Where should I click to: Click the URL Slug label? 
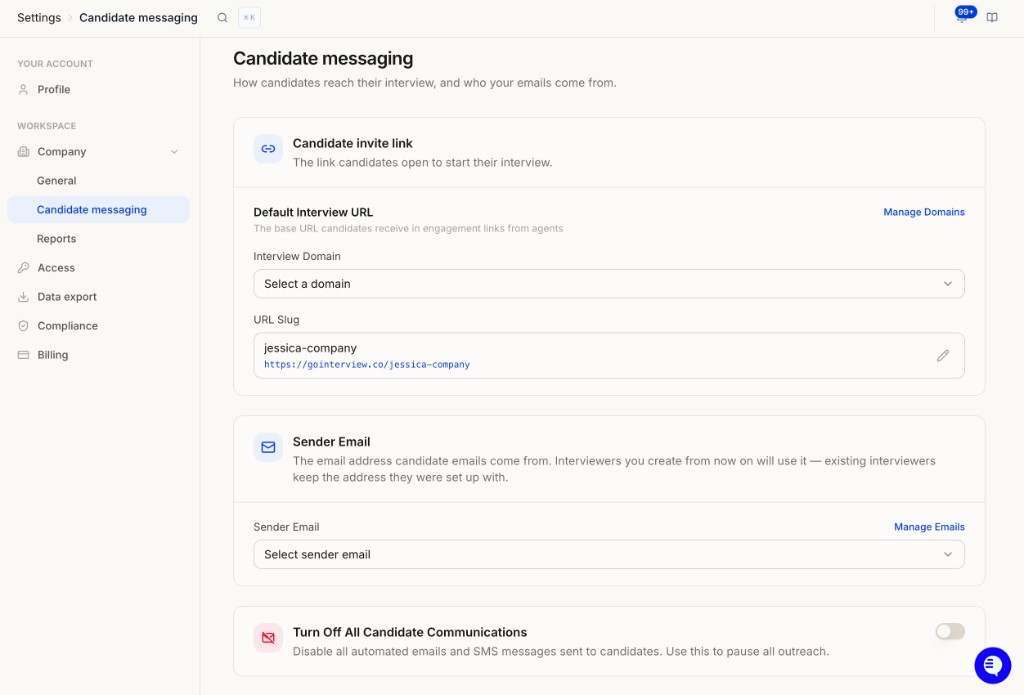[276, 320]
